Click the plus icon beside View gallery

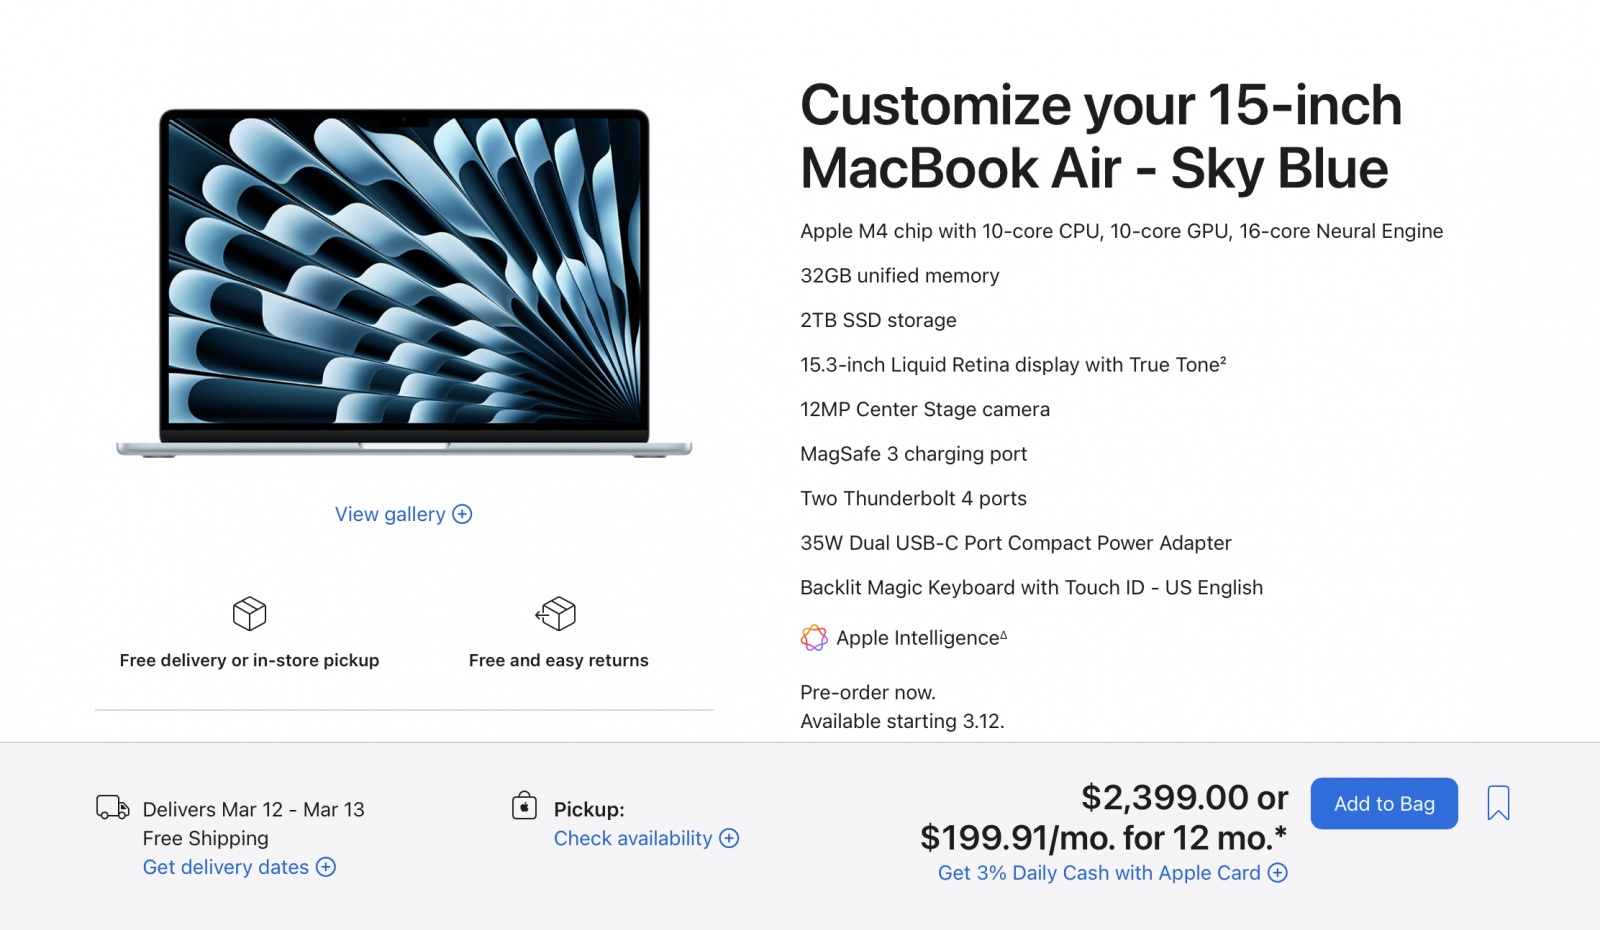click(462, 514)
